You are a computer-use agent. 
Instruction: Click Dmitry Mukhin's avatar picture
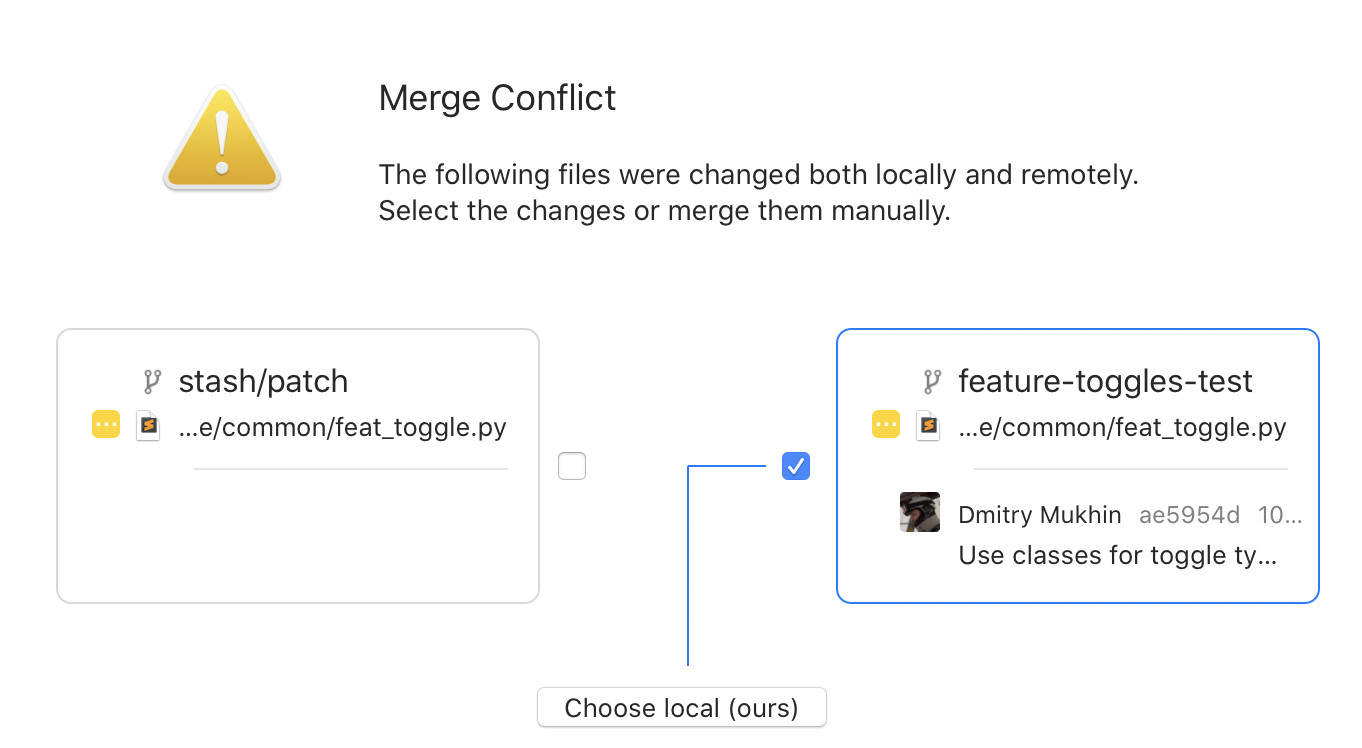click(918, 511)
